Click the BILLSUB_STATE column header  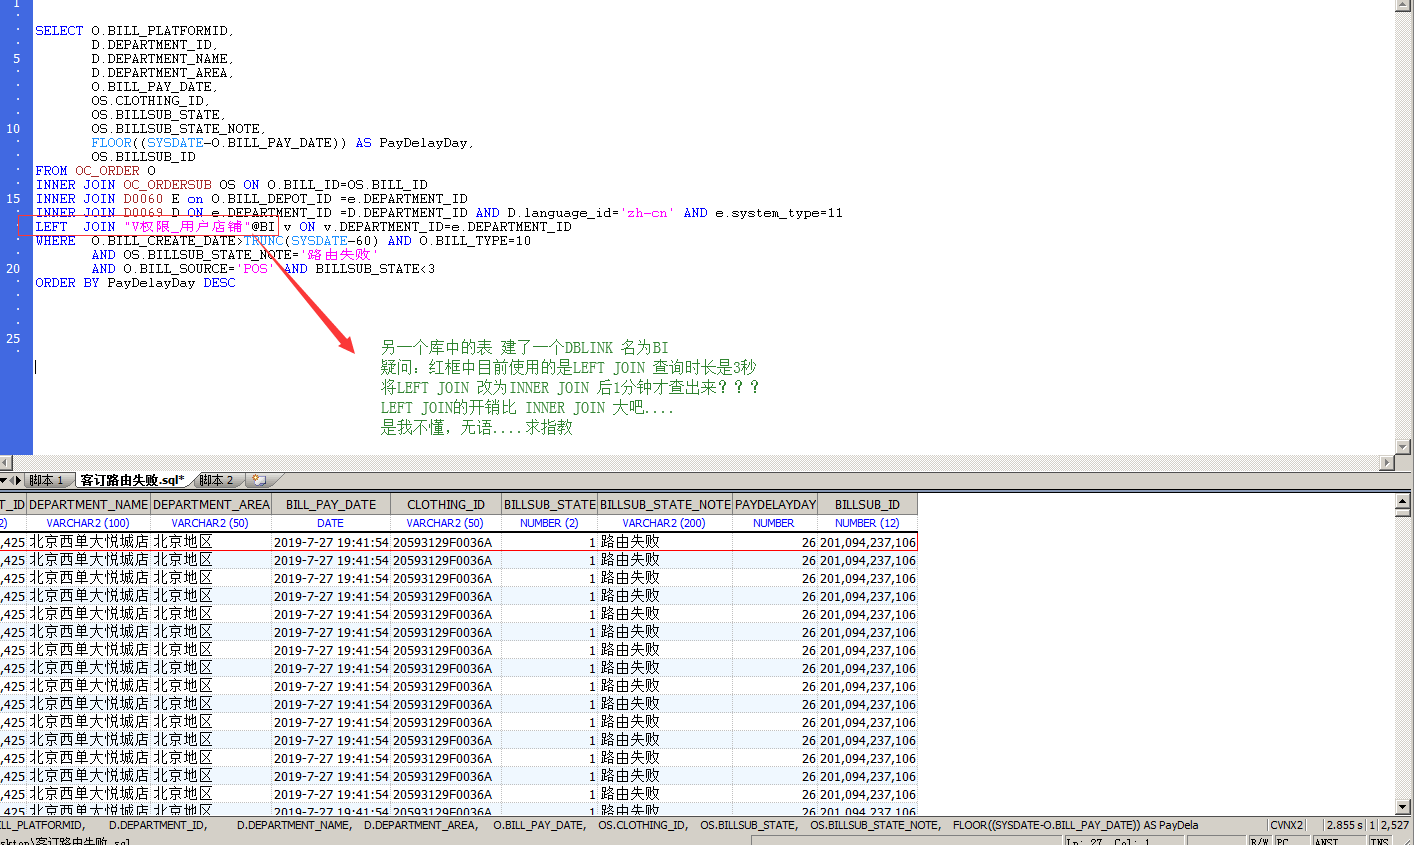point(550,505)
